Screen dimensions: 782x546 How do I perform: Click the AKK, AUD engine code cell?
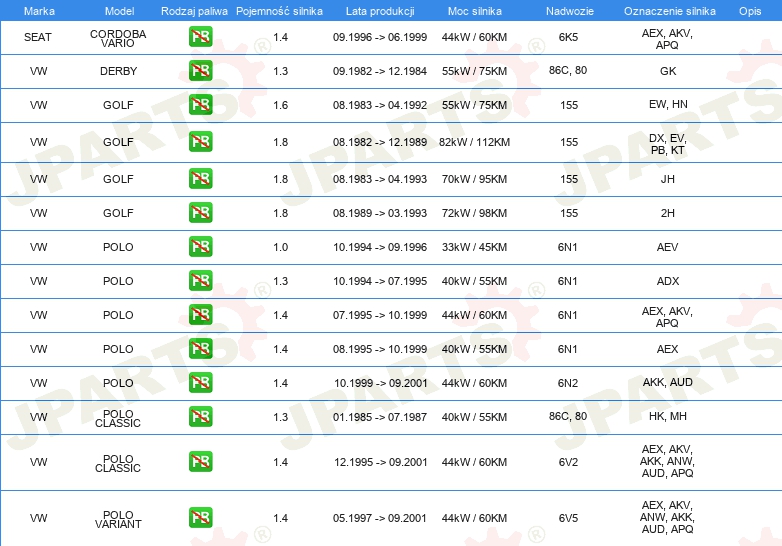[x=668, y=382]
